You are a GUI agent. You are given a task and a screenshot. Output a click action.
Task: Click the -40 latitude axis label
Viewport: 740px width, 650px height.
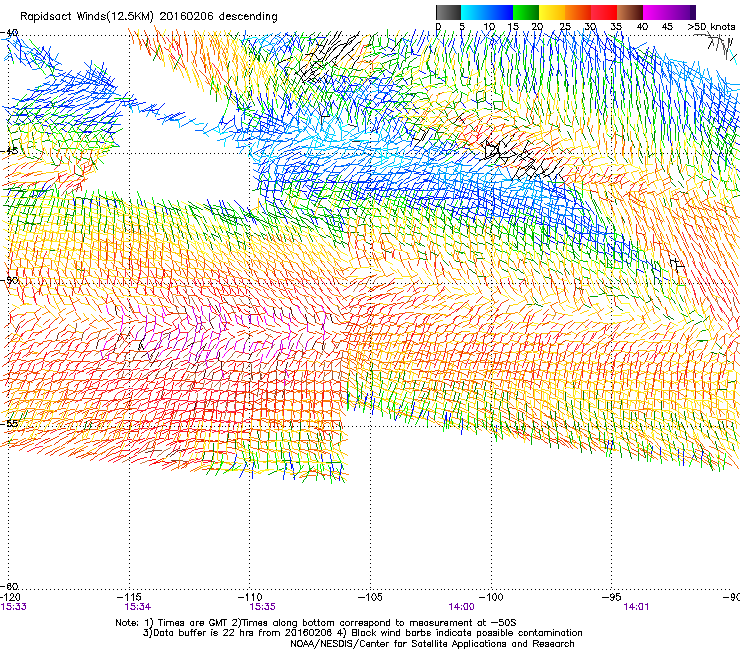pyautogui.click(x=9, y=33)
